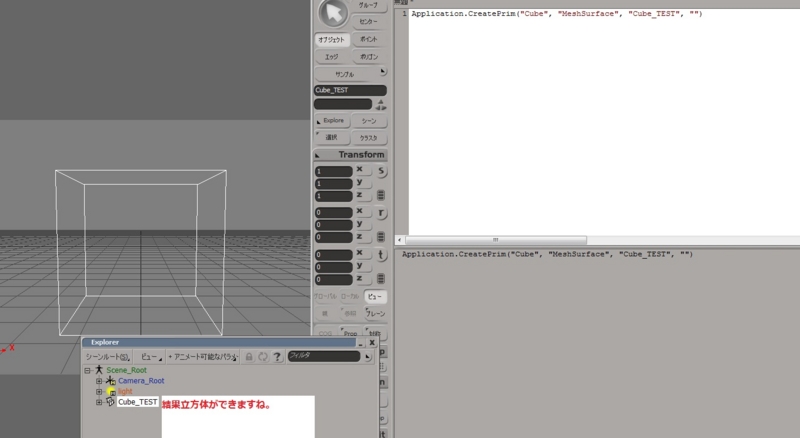
Task: Click the rotate r icon in Transform
Action: point(381,213)
